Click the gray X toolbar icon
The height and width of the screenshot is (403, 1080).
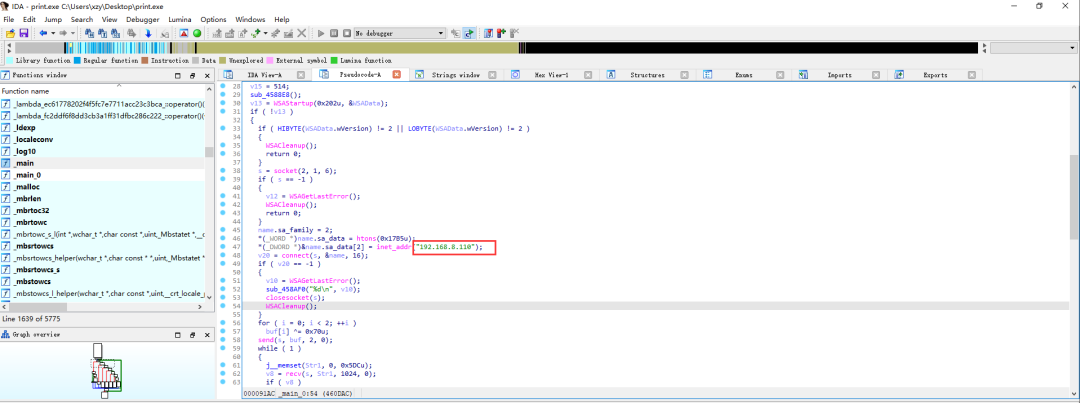(301, 33)
